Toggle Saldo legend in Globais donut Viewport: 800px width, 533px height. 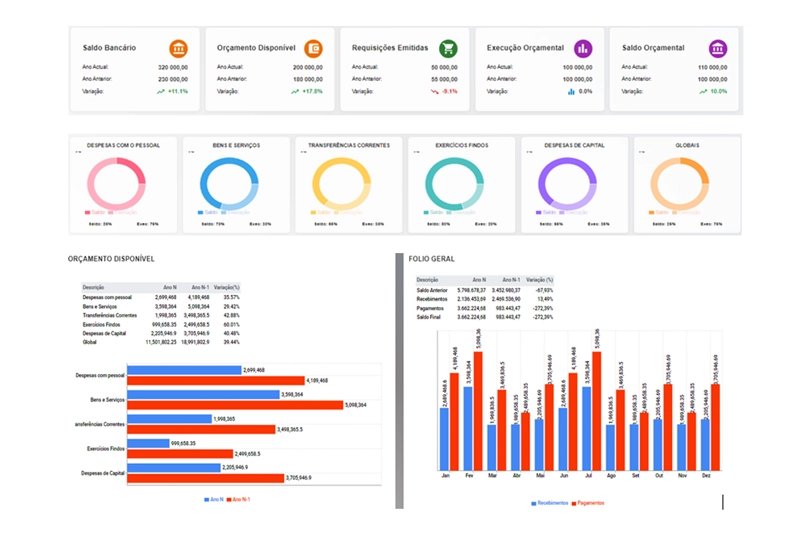tap(659, 212)
